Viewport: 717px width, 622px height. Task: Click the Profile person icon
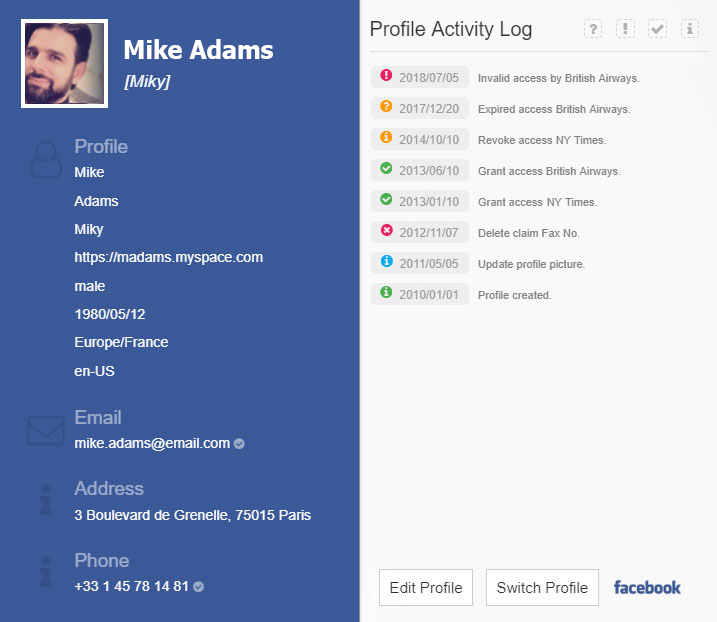coord(45,160)
